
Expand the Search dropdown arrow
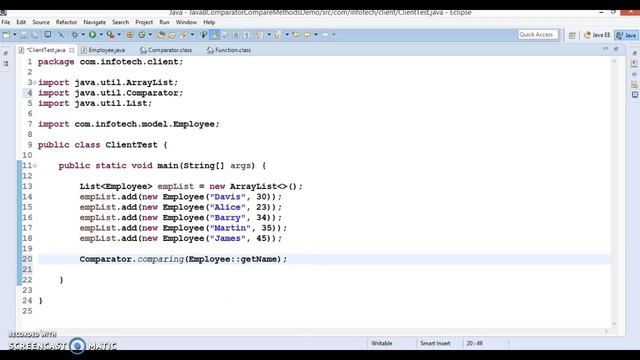192,35
